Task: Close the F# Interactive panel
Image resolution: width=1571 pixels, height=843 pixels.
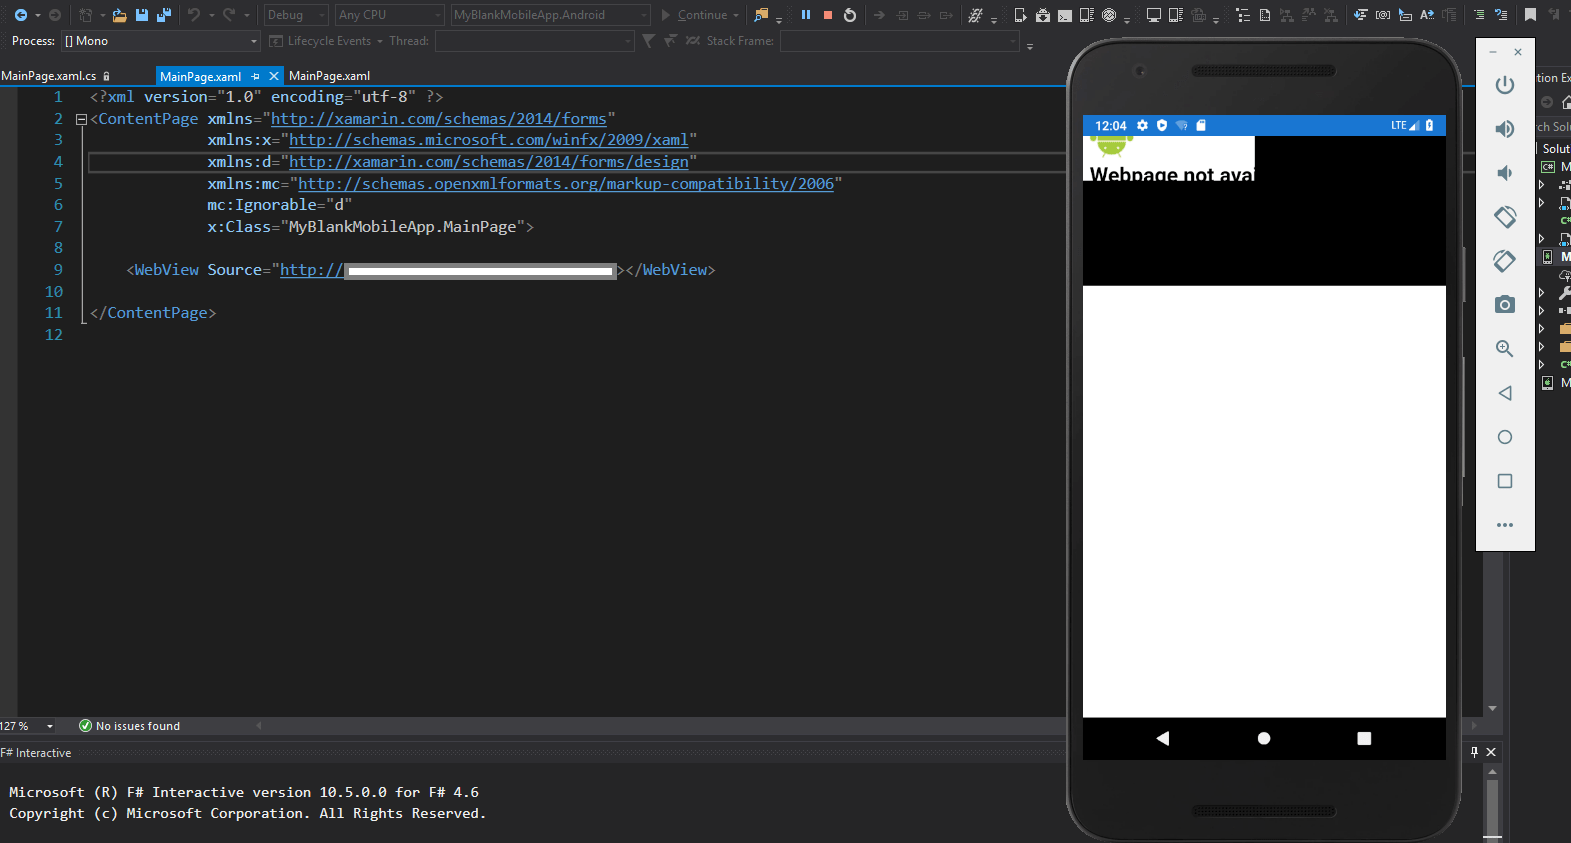Action: [x=1491, y=752]
